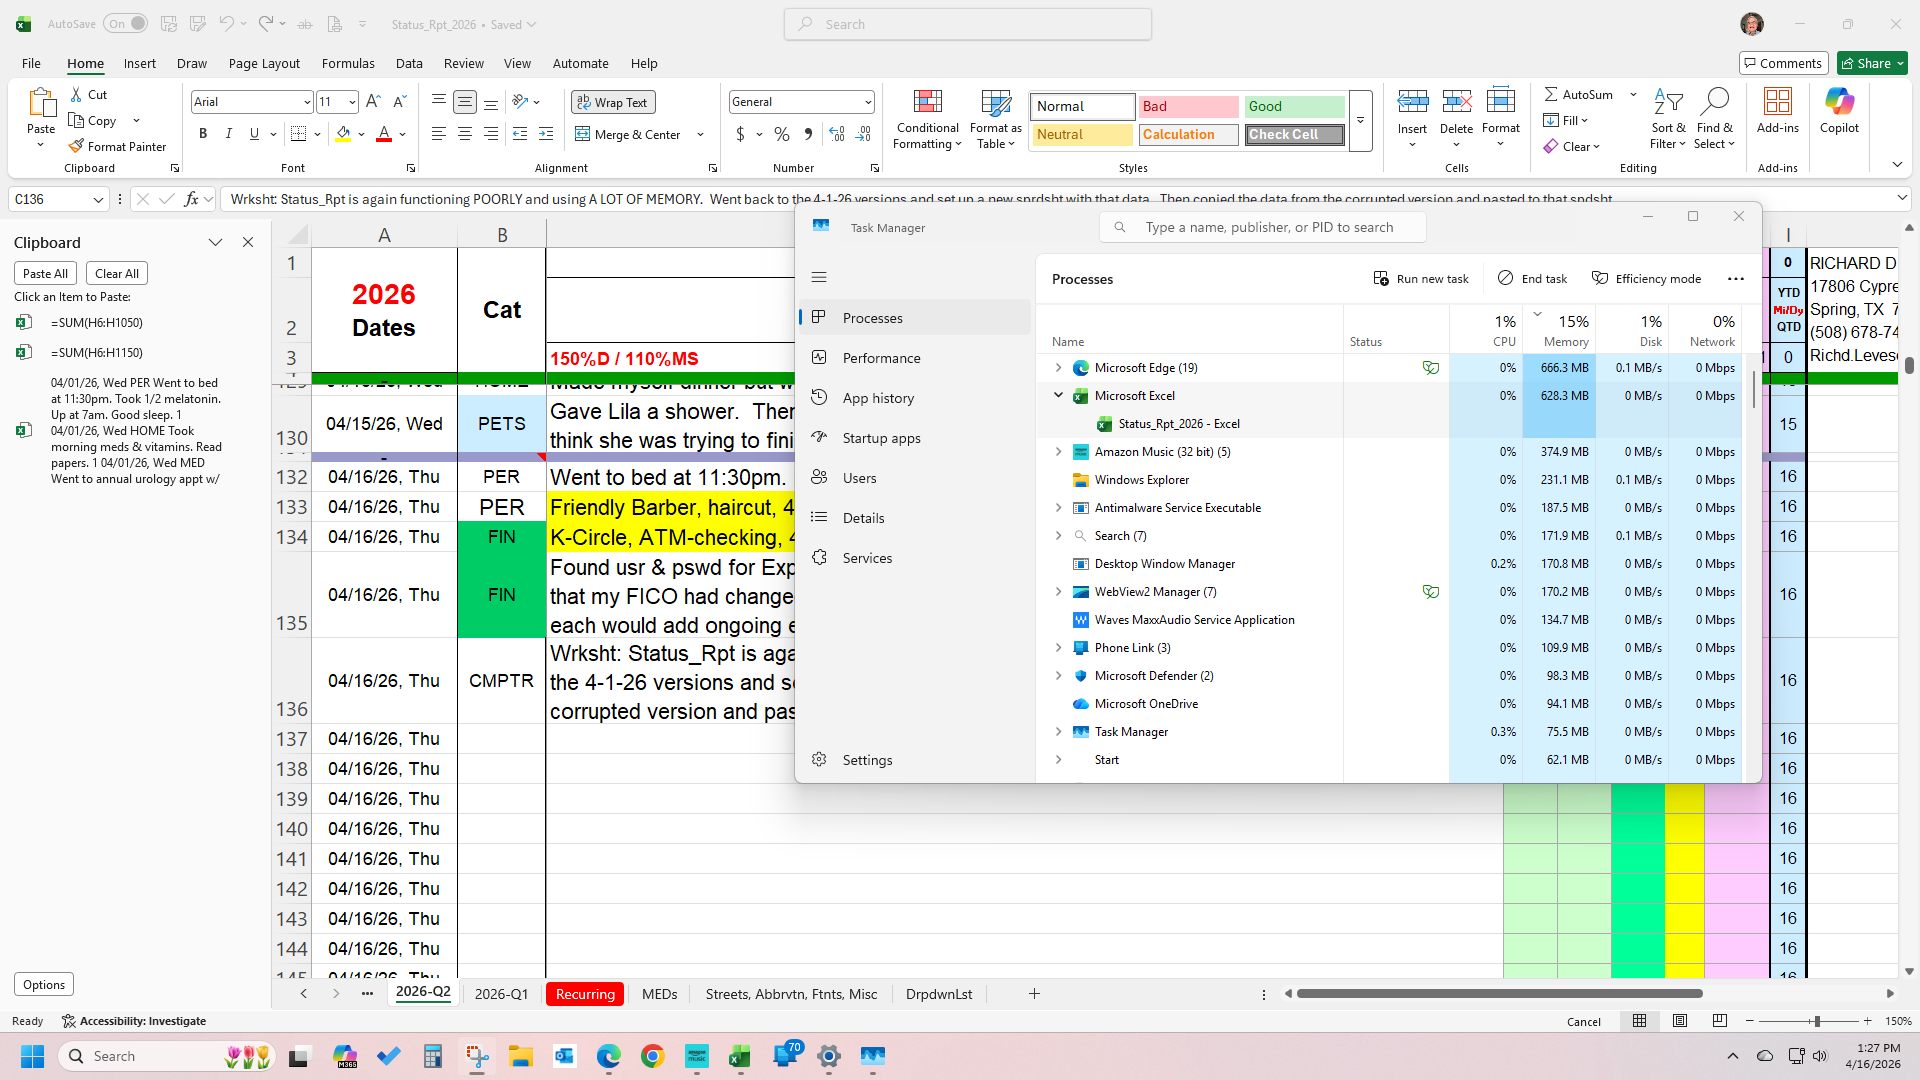Image resolution: width=1920 pixels, height=1080 pixels.
Task: Click Run new task button icon
Action: coord(1381,278)
